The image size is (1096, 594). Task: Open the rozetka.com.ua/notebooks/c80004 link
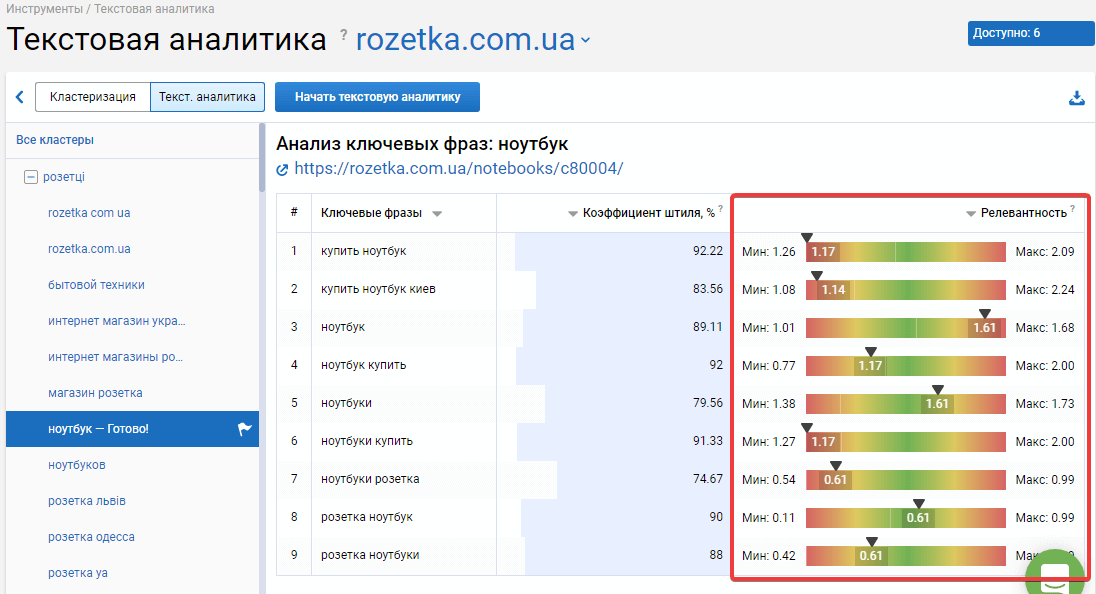(459, 168)
